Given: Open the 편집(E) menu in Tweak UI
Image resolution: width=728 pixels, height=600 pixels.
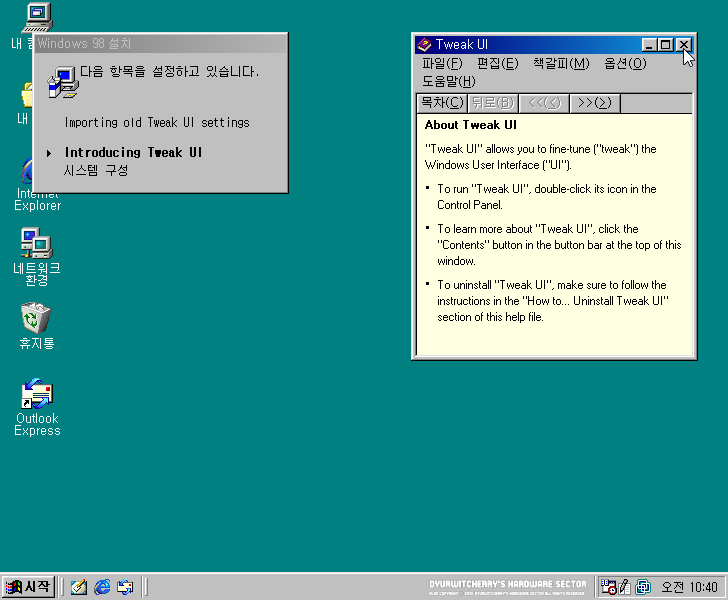Looking at the screenshot, I should click(498, 64).
